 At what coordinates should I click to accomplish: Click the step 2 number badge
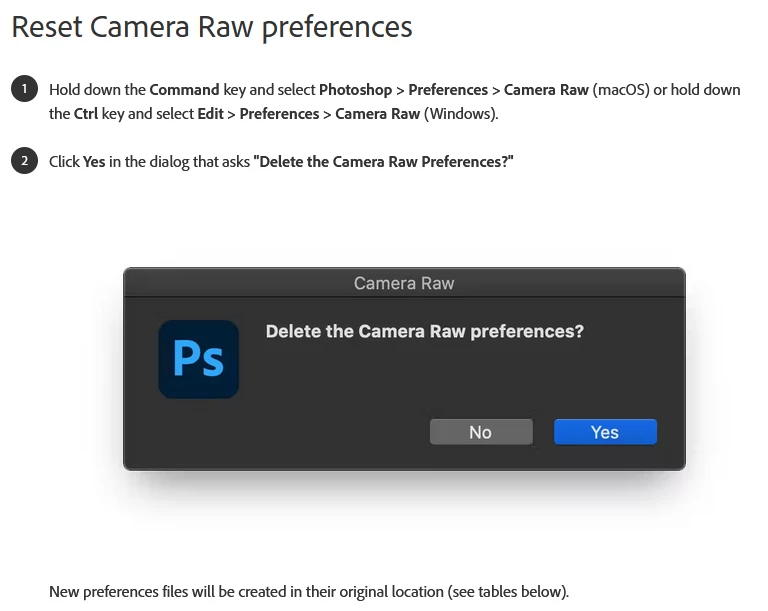24,161
